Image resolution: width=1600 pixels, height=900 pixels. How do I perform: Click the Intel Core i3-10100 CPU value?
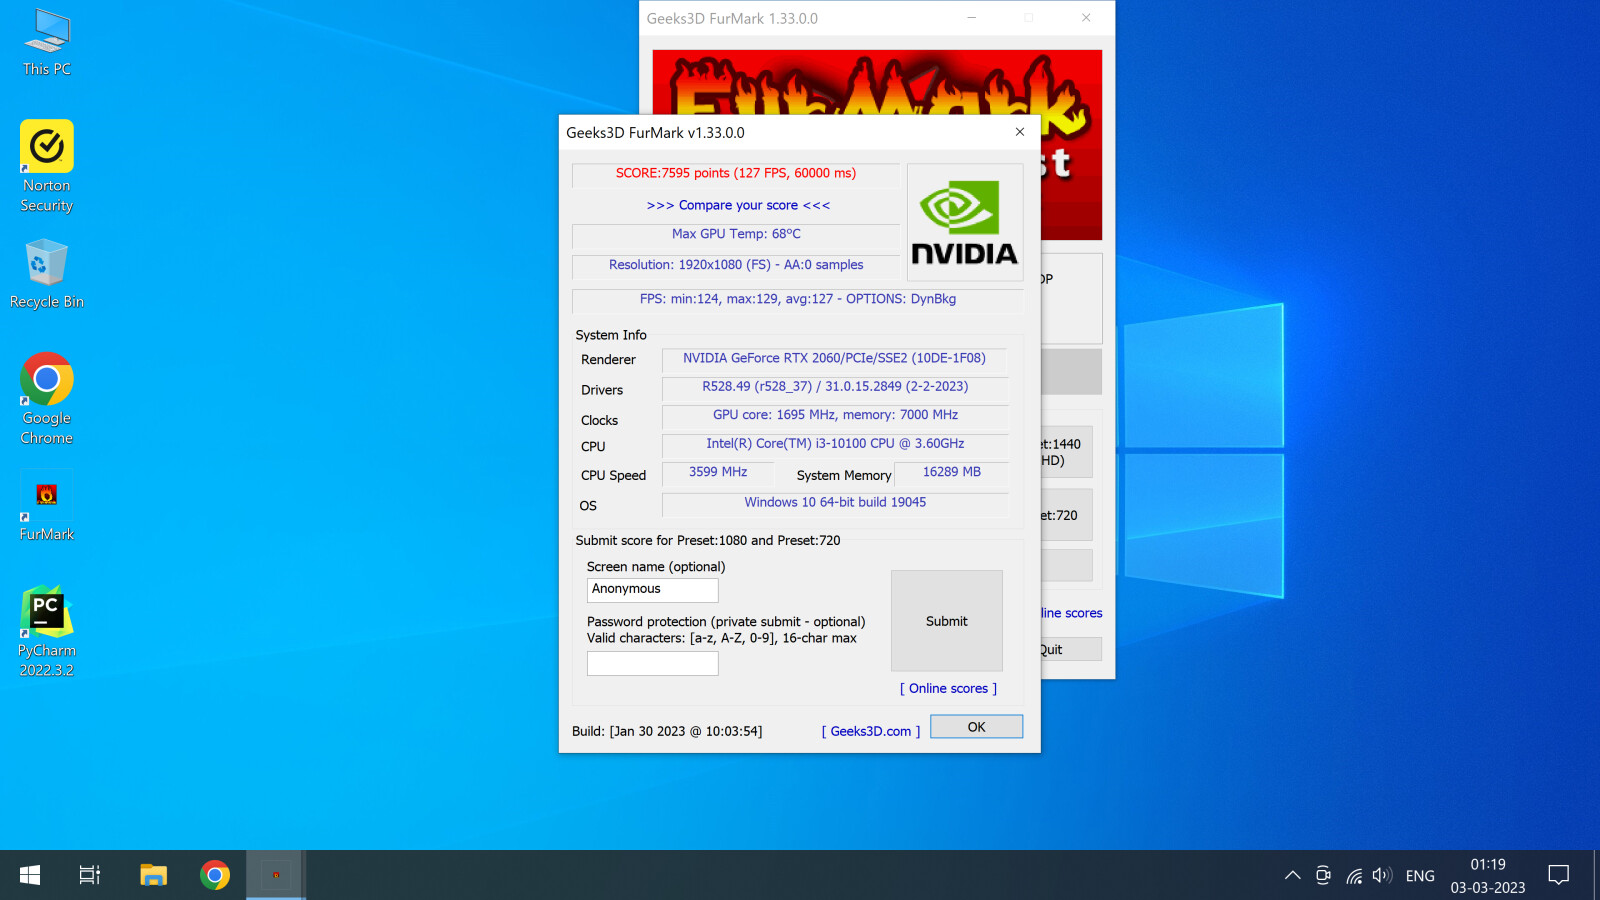pyautogui.click(x=835, y=444)
